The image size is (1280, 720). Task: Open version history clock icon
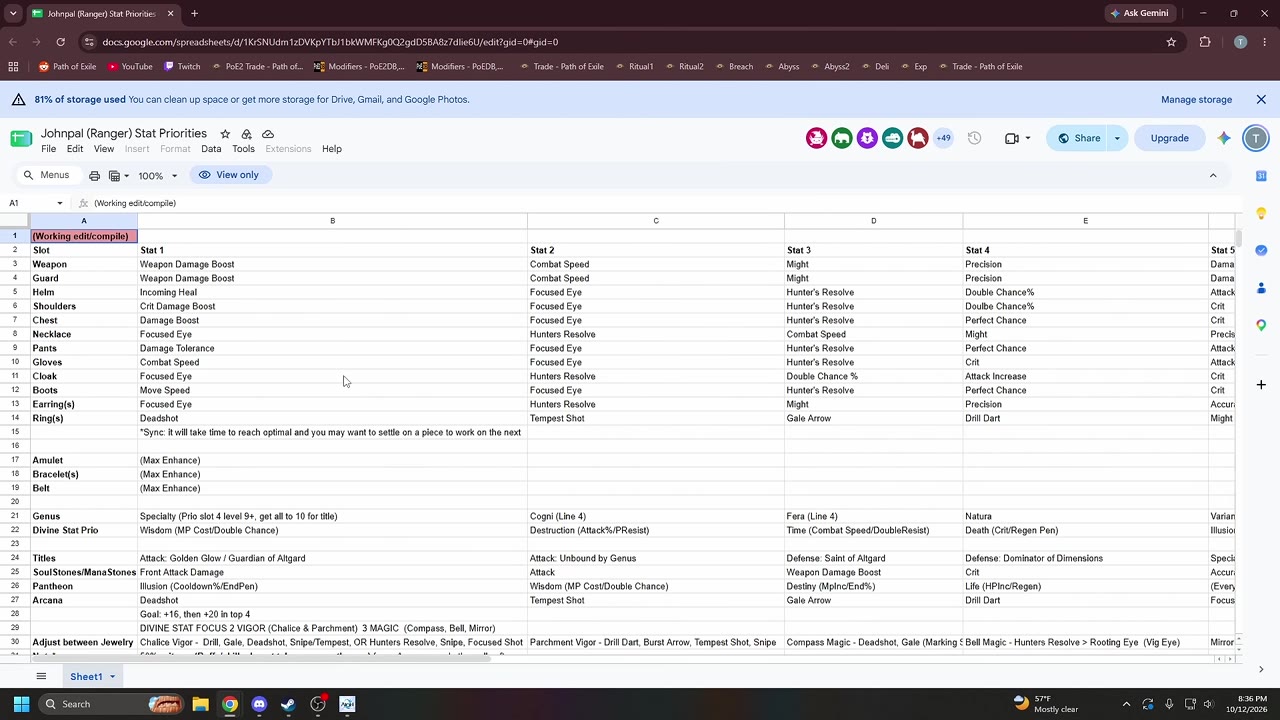point(974,138)
